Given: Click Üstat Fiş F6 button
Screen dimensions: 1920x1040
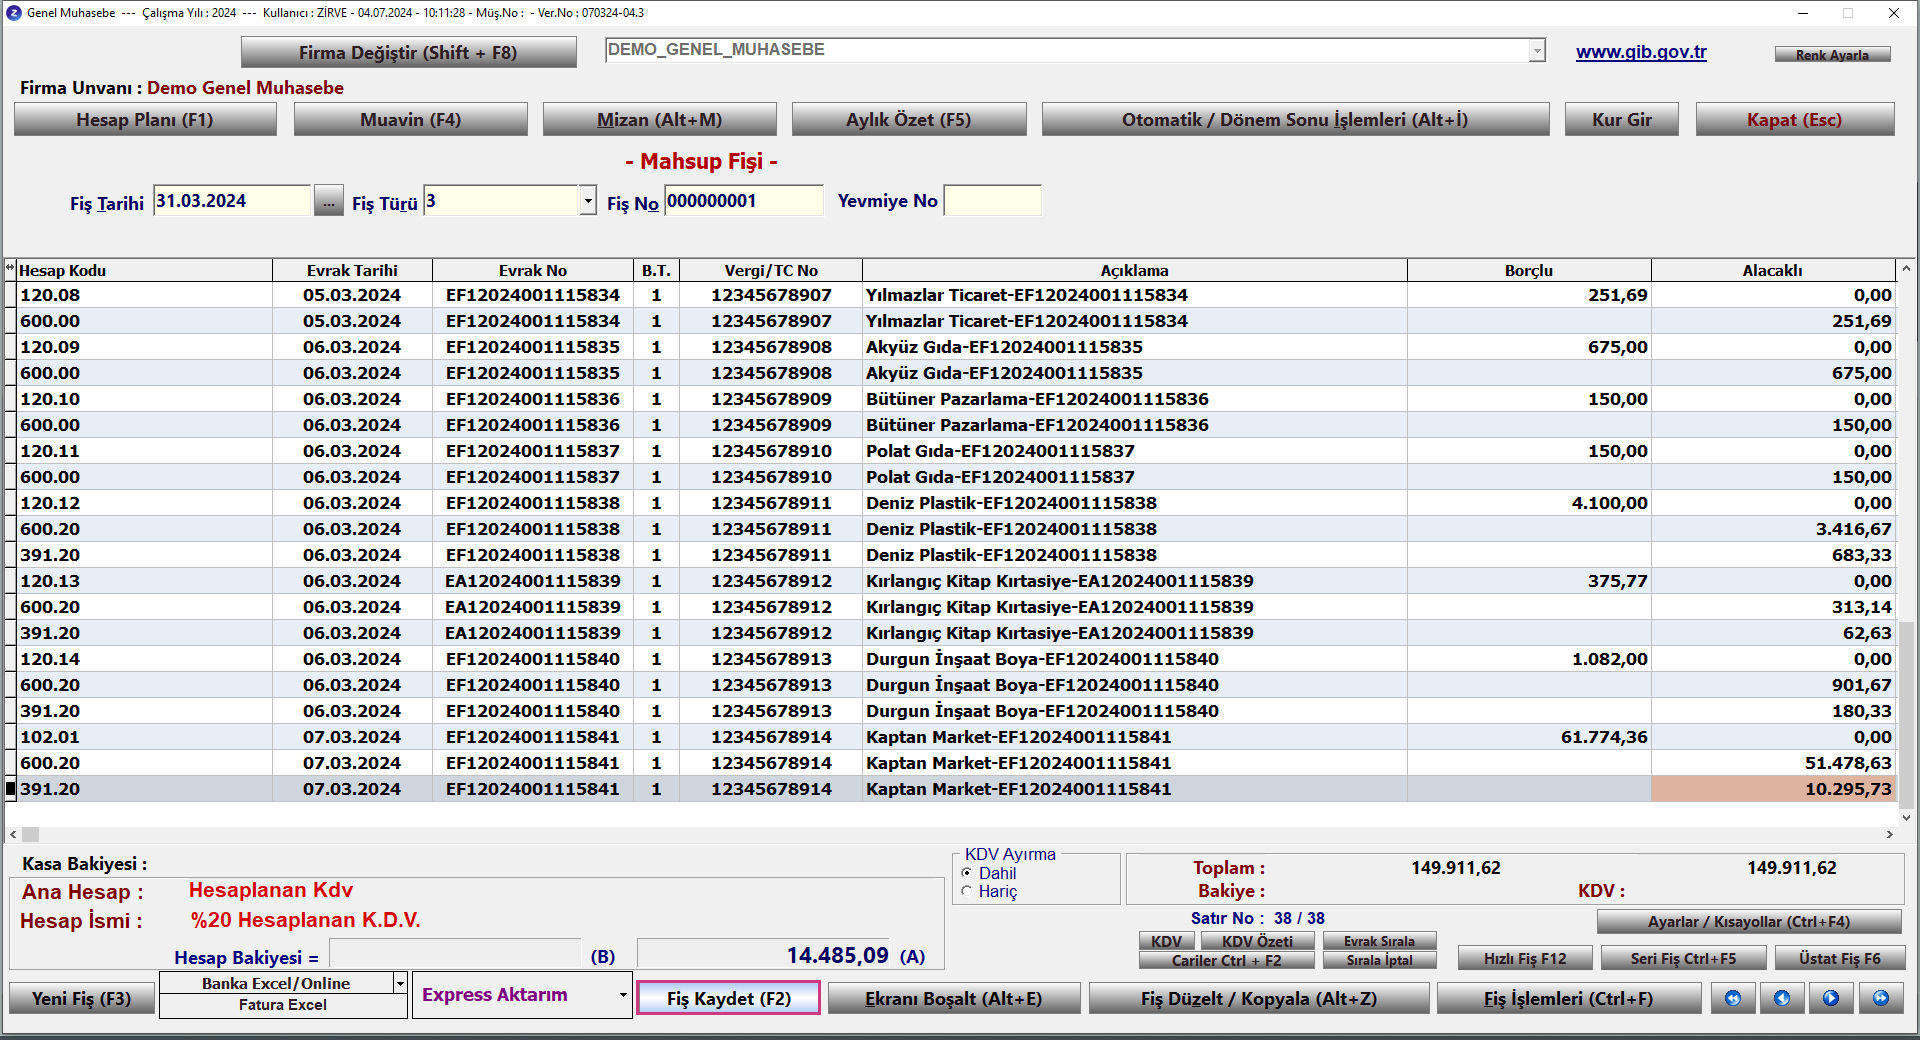Looking at the screenshot, I should pyautogui.click(x=1839, y=958).
